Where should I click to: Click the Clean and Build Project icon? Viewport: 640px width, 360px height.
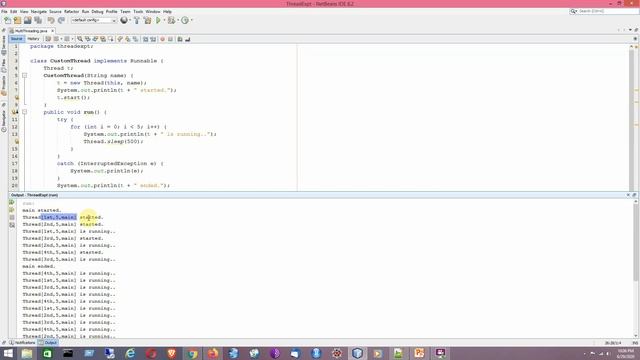click(147, 20)
